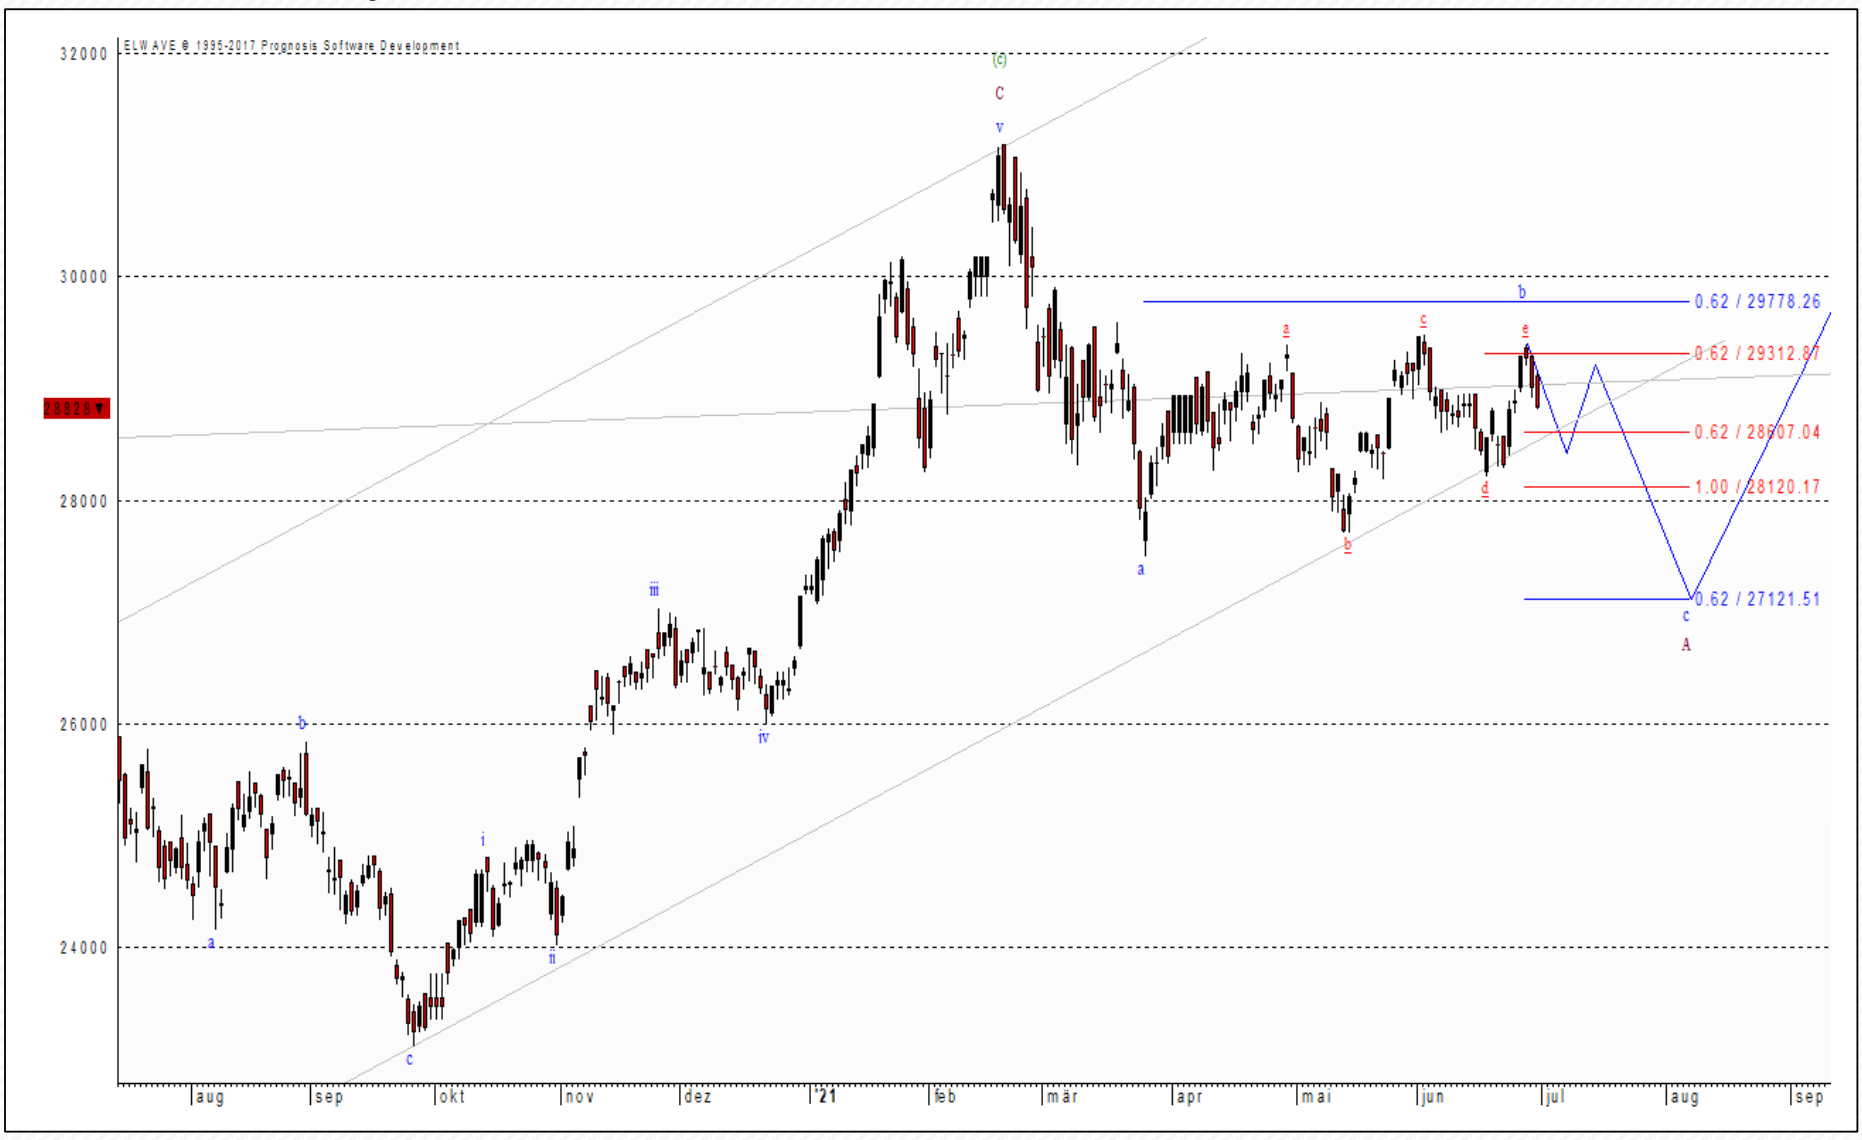Click the blue iv wave label
This screenshot has height=1140, width=1862.
(x=763, y=737)
